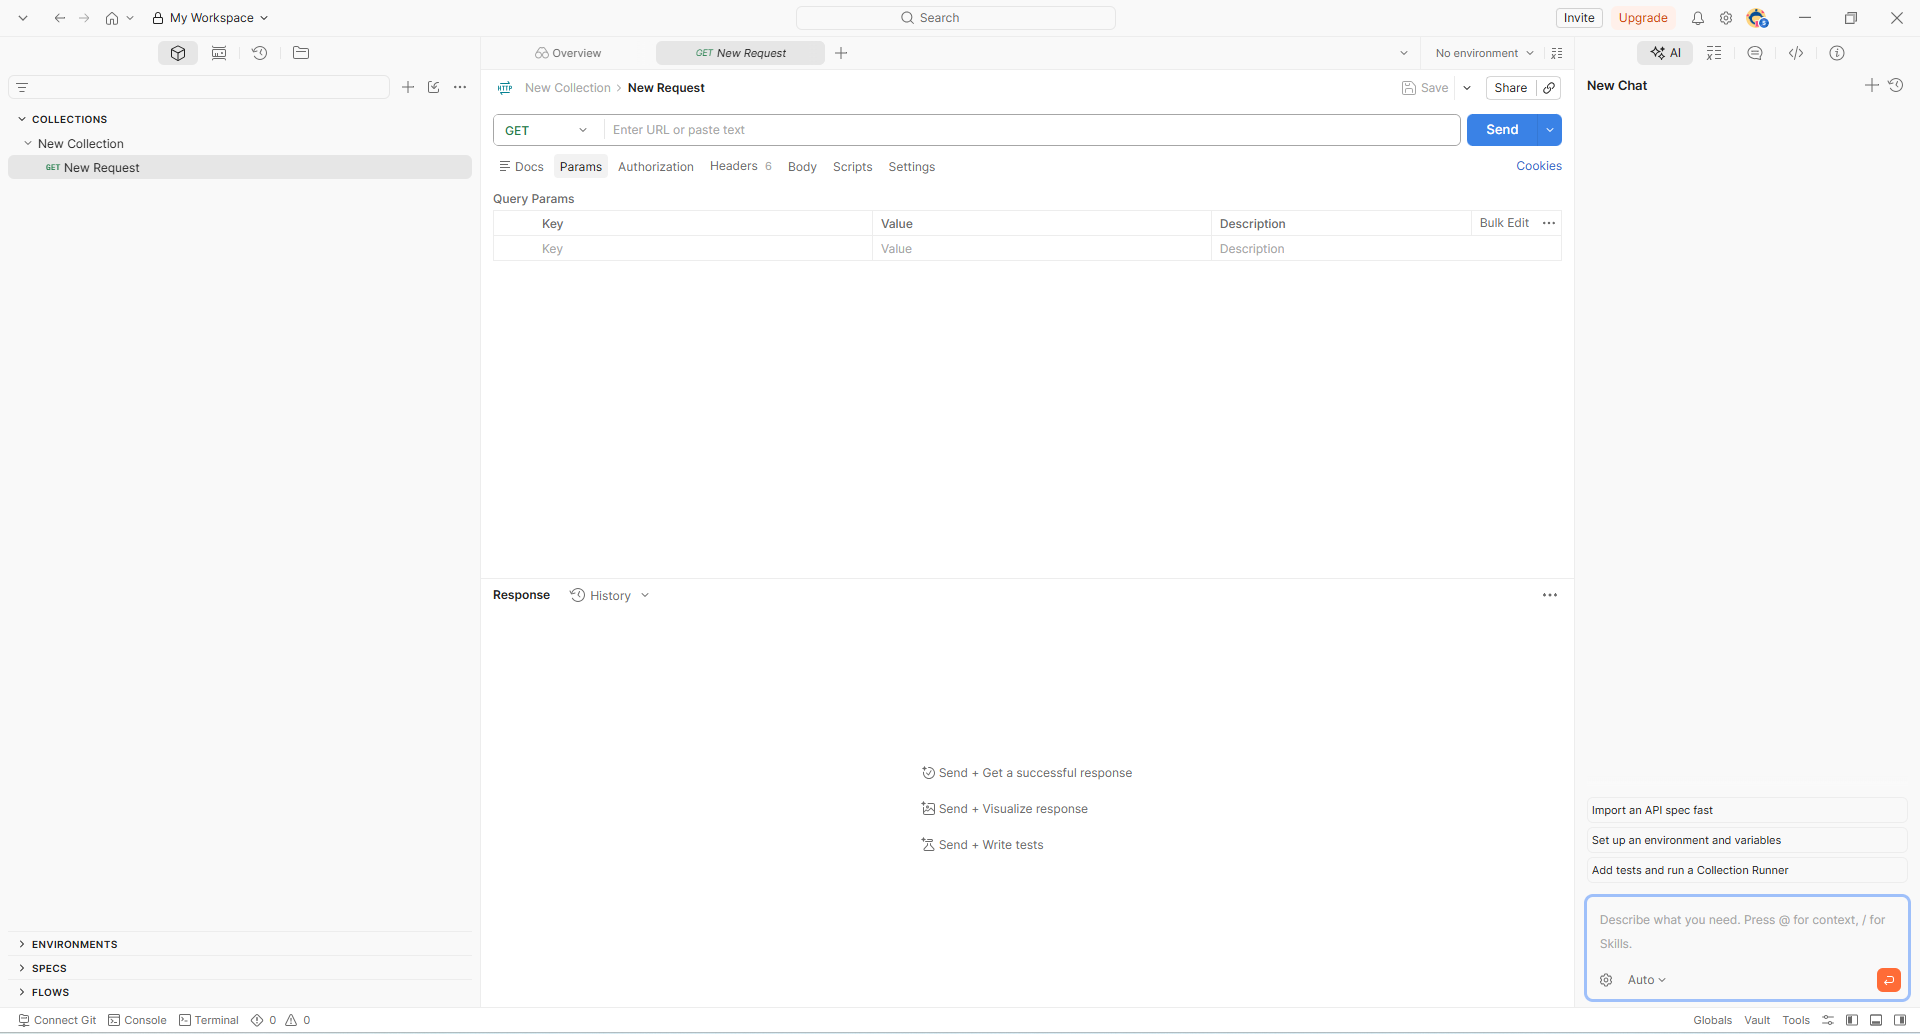Image resolution: width=1920 pixels, height=1034 pixels.
Task: Open the Comments icon in the right panel
Action: pos(1755,53)
